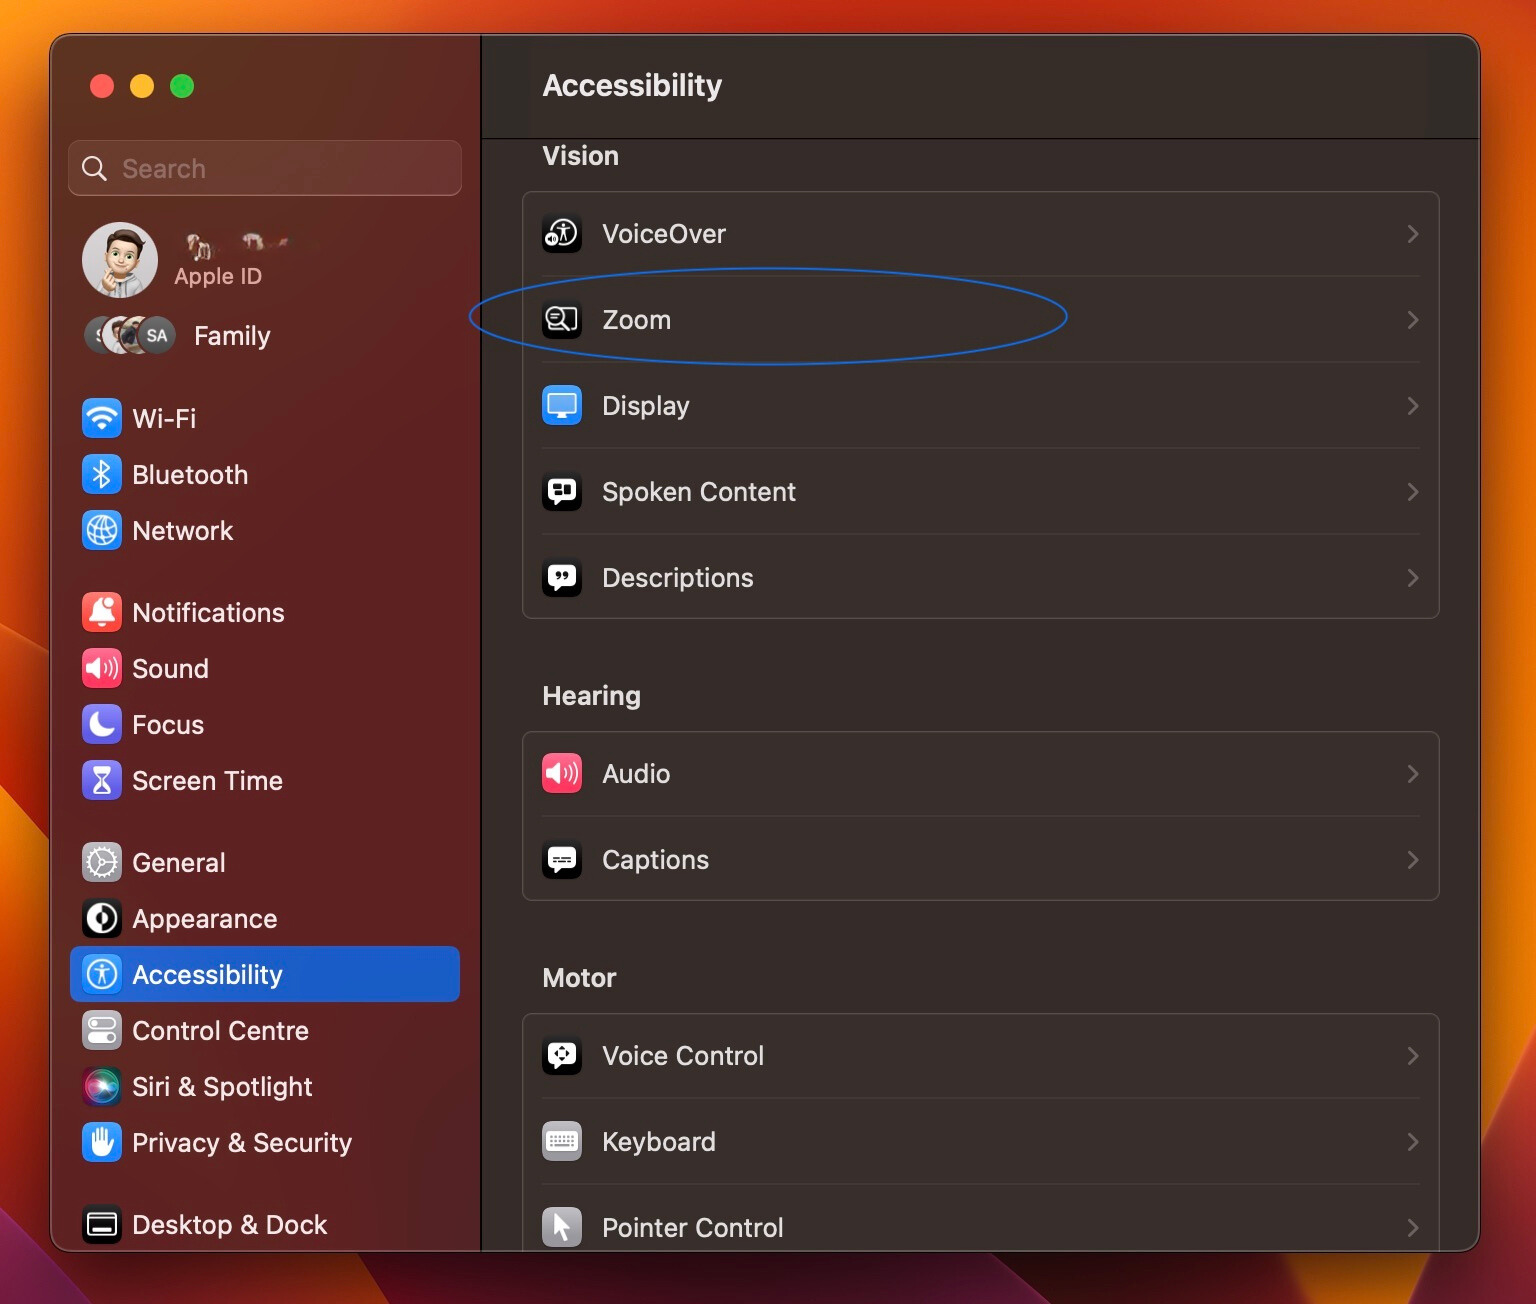Click the Keyboard row chevron

pos(1413,1142)
